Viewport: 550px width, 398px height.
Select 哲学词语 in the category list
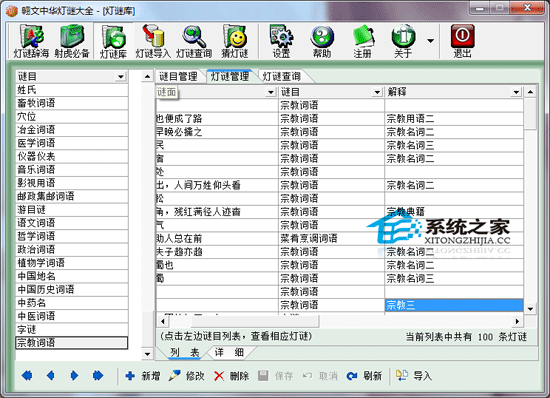(72, 236)
